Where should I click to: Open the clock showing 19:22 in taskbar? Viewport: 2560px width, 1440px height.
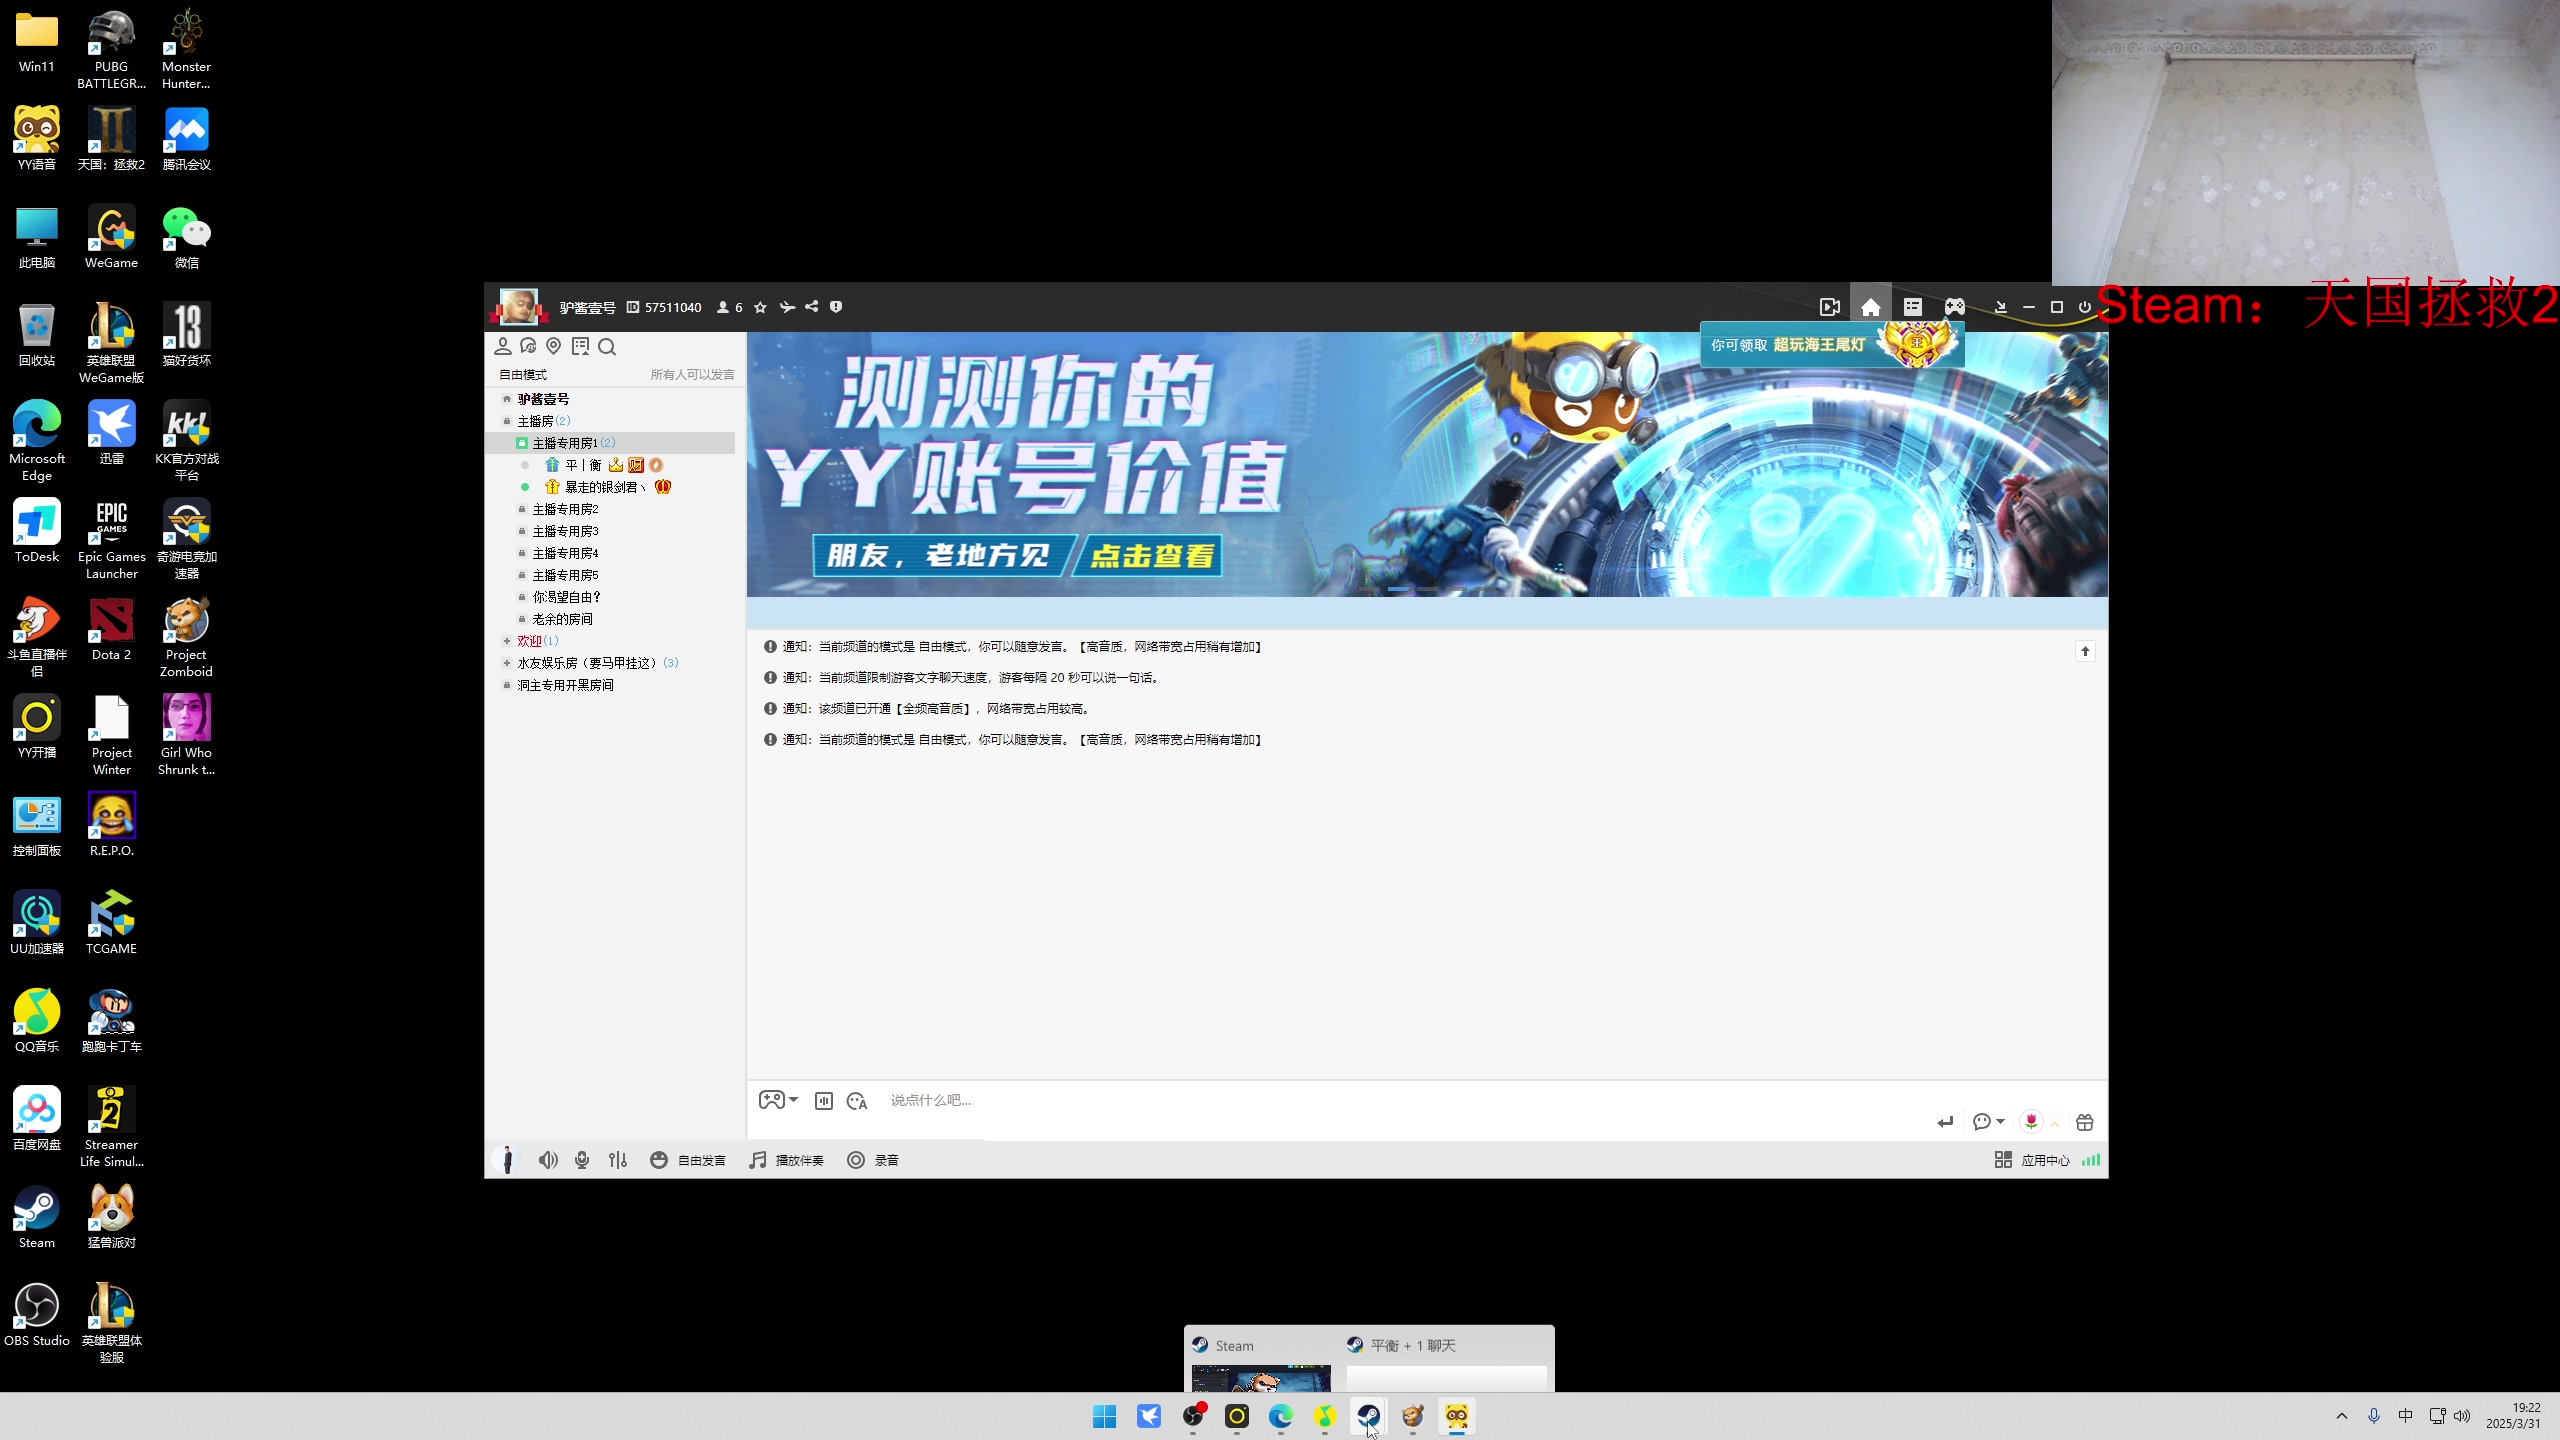[x=2513, y=1416]
